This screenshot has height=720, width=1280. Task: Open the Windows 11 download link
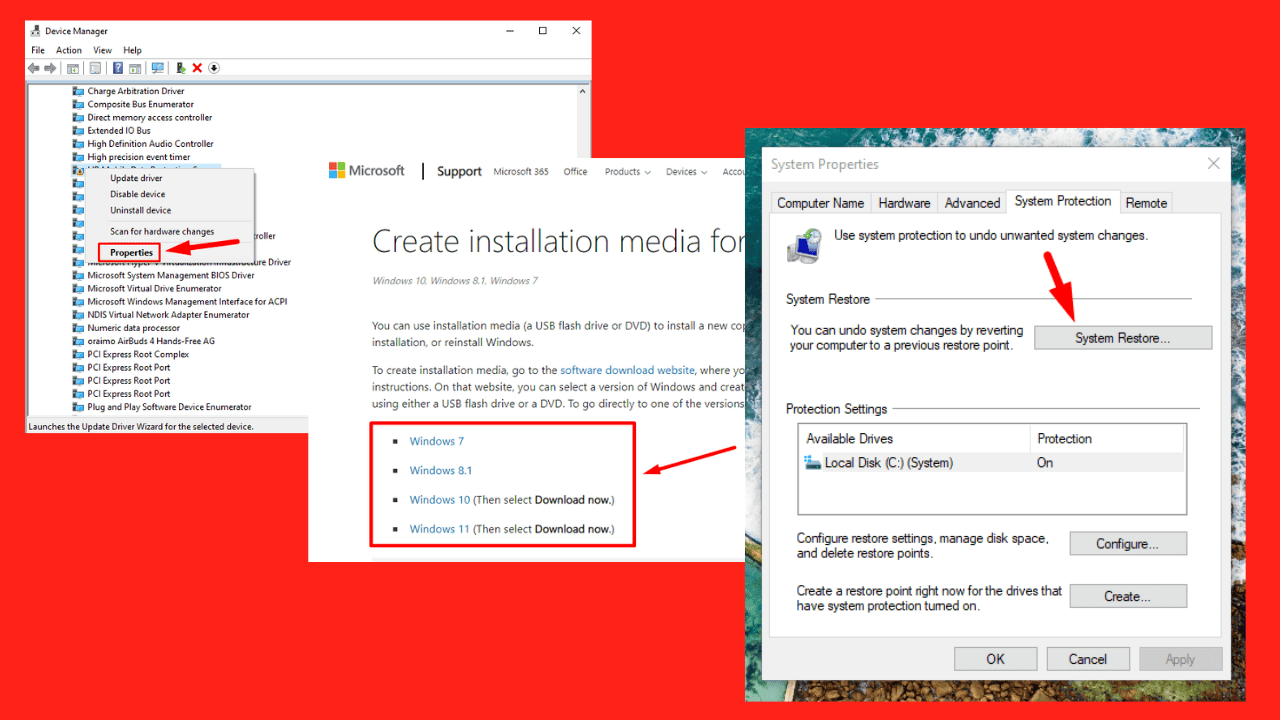pos(439,529)
